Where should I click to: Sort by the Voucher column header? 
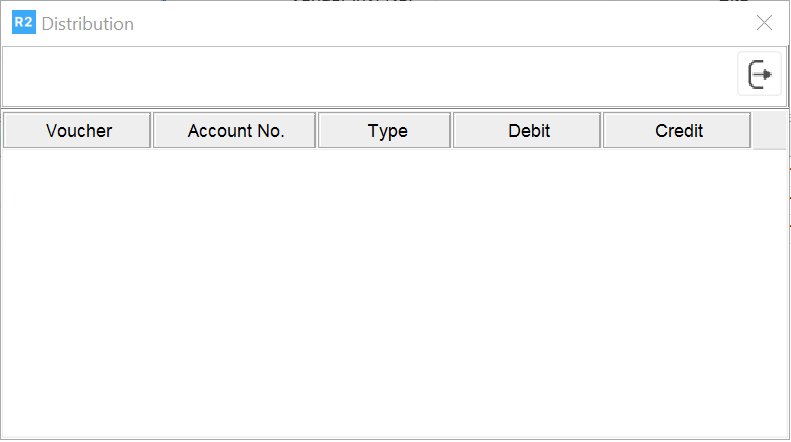[x=78, y=131]
